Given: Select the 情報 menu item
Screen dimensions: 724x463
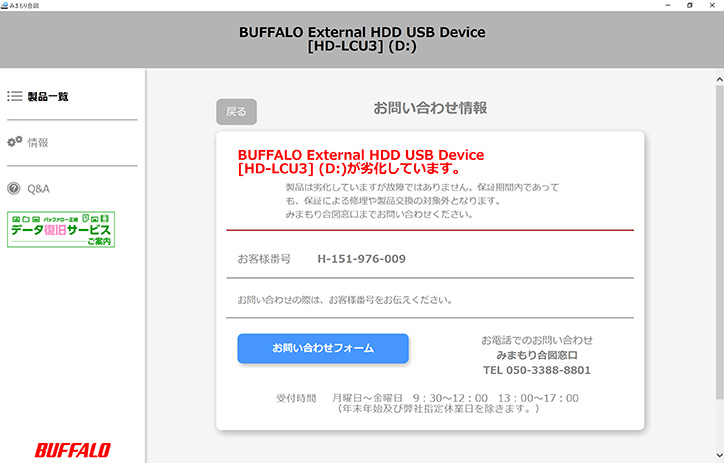Looking at the screenshot, I should (38, 142).
